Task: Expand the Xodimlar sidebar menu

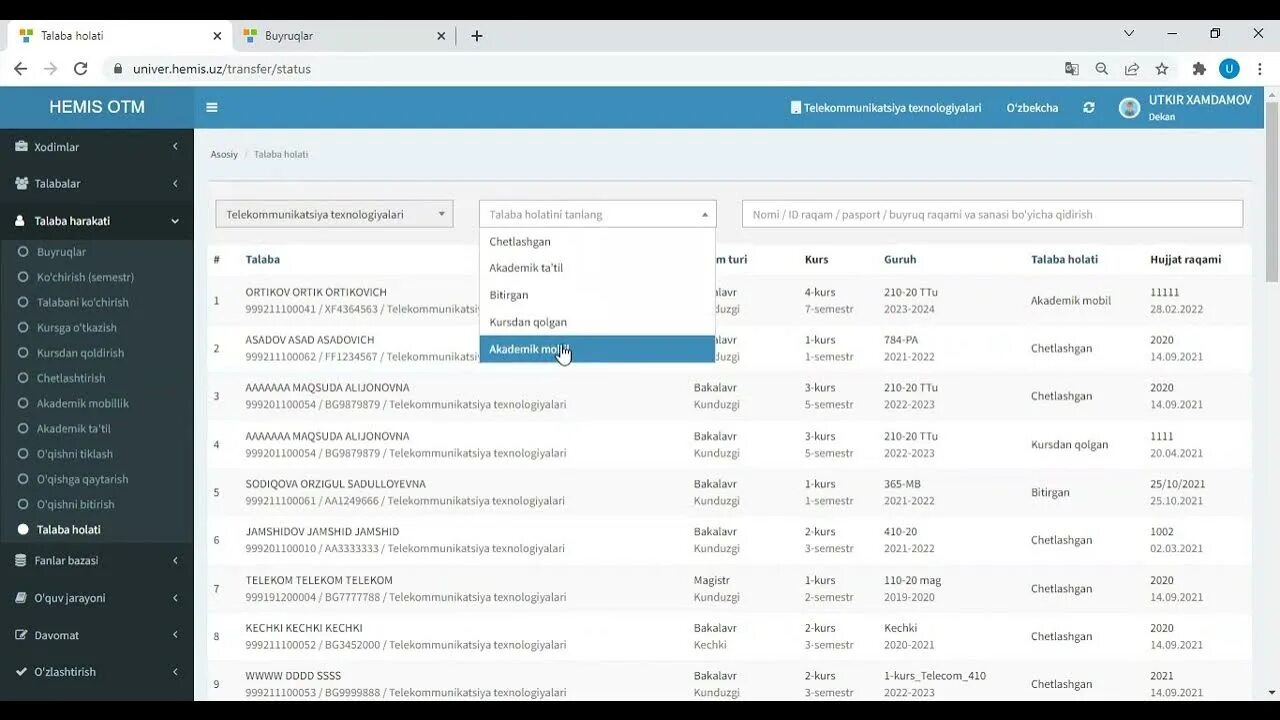Action: pos(97,147)
